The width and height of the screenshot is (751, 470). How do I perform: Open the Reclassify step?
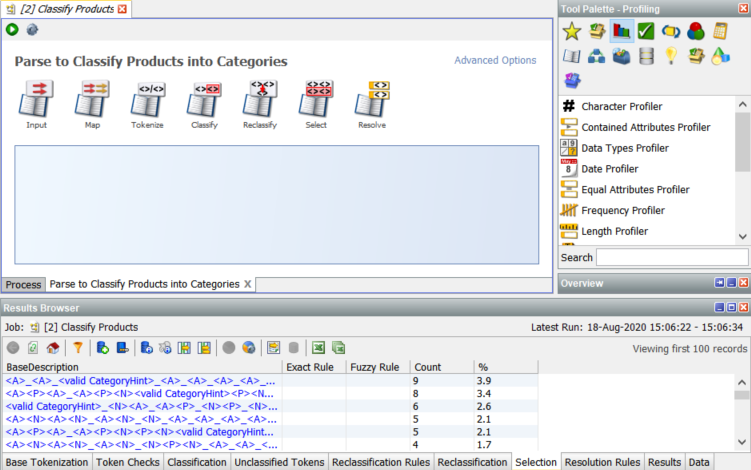(x=259, y=101)
